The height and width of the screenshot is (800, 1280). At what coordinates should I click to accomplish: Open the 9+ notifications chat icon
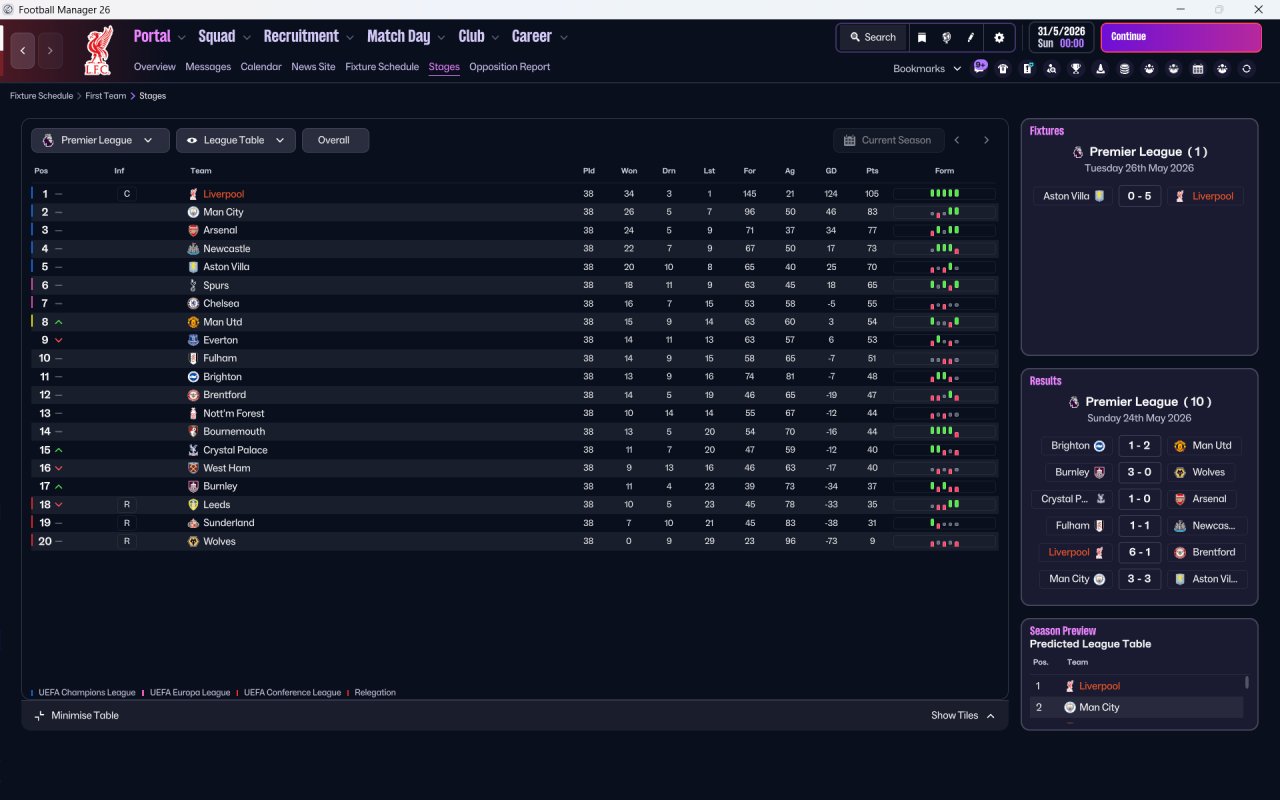980,67
